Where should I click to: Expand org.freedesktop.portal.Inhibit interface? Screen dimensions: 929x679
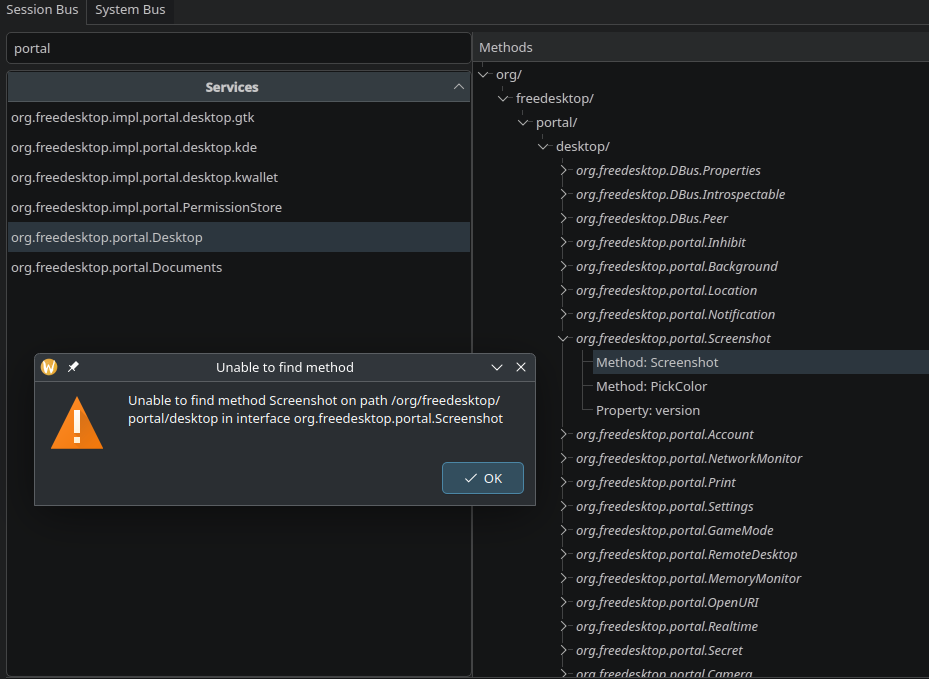tap(563, 242)
